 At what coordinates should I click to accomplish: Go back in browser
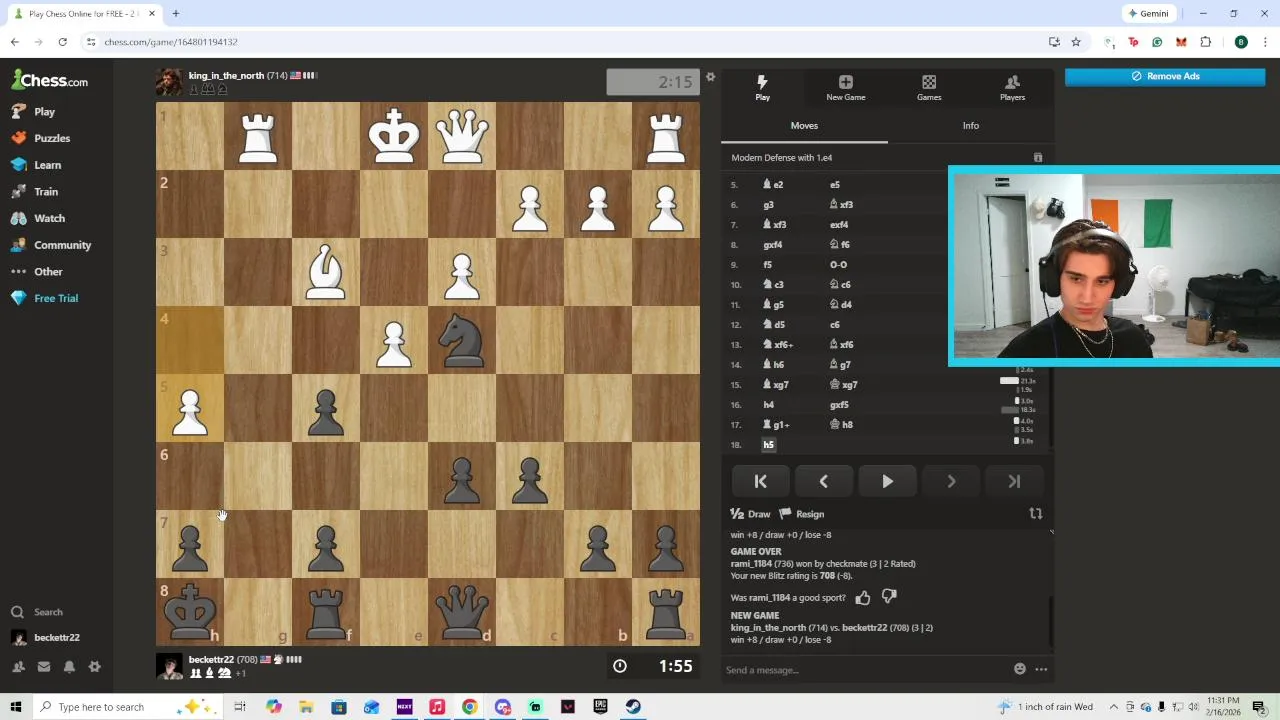[x=14, y=42]
